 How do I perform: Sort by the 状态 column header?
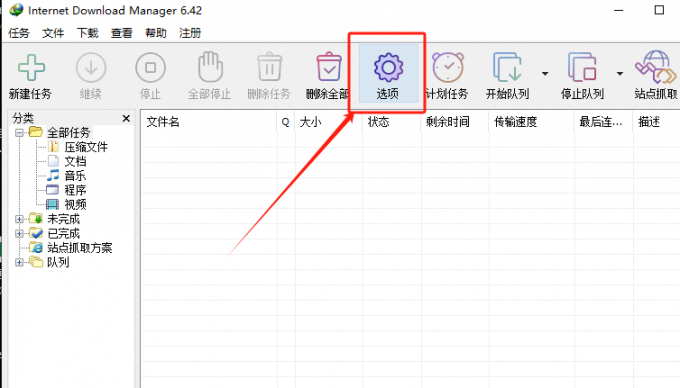[x=392, y=122]
